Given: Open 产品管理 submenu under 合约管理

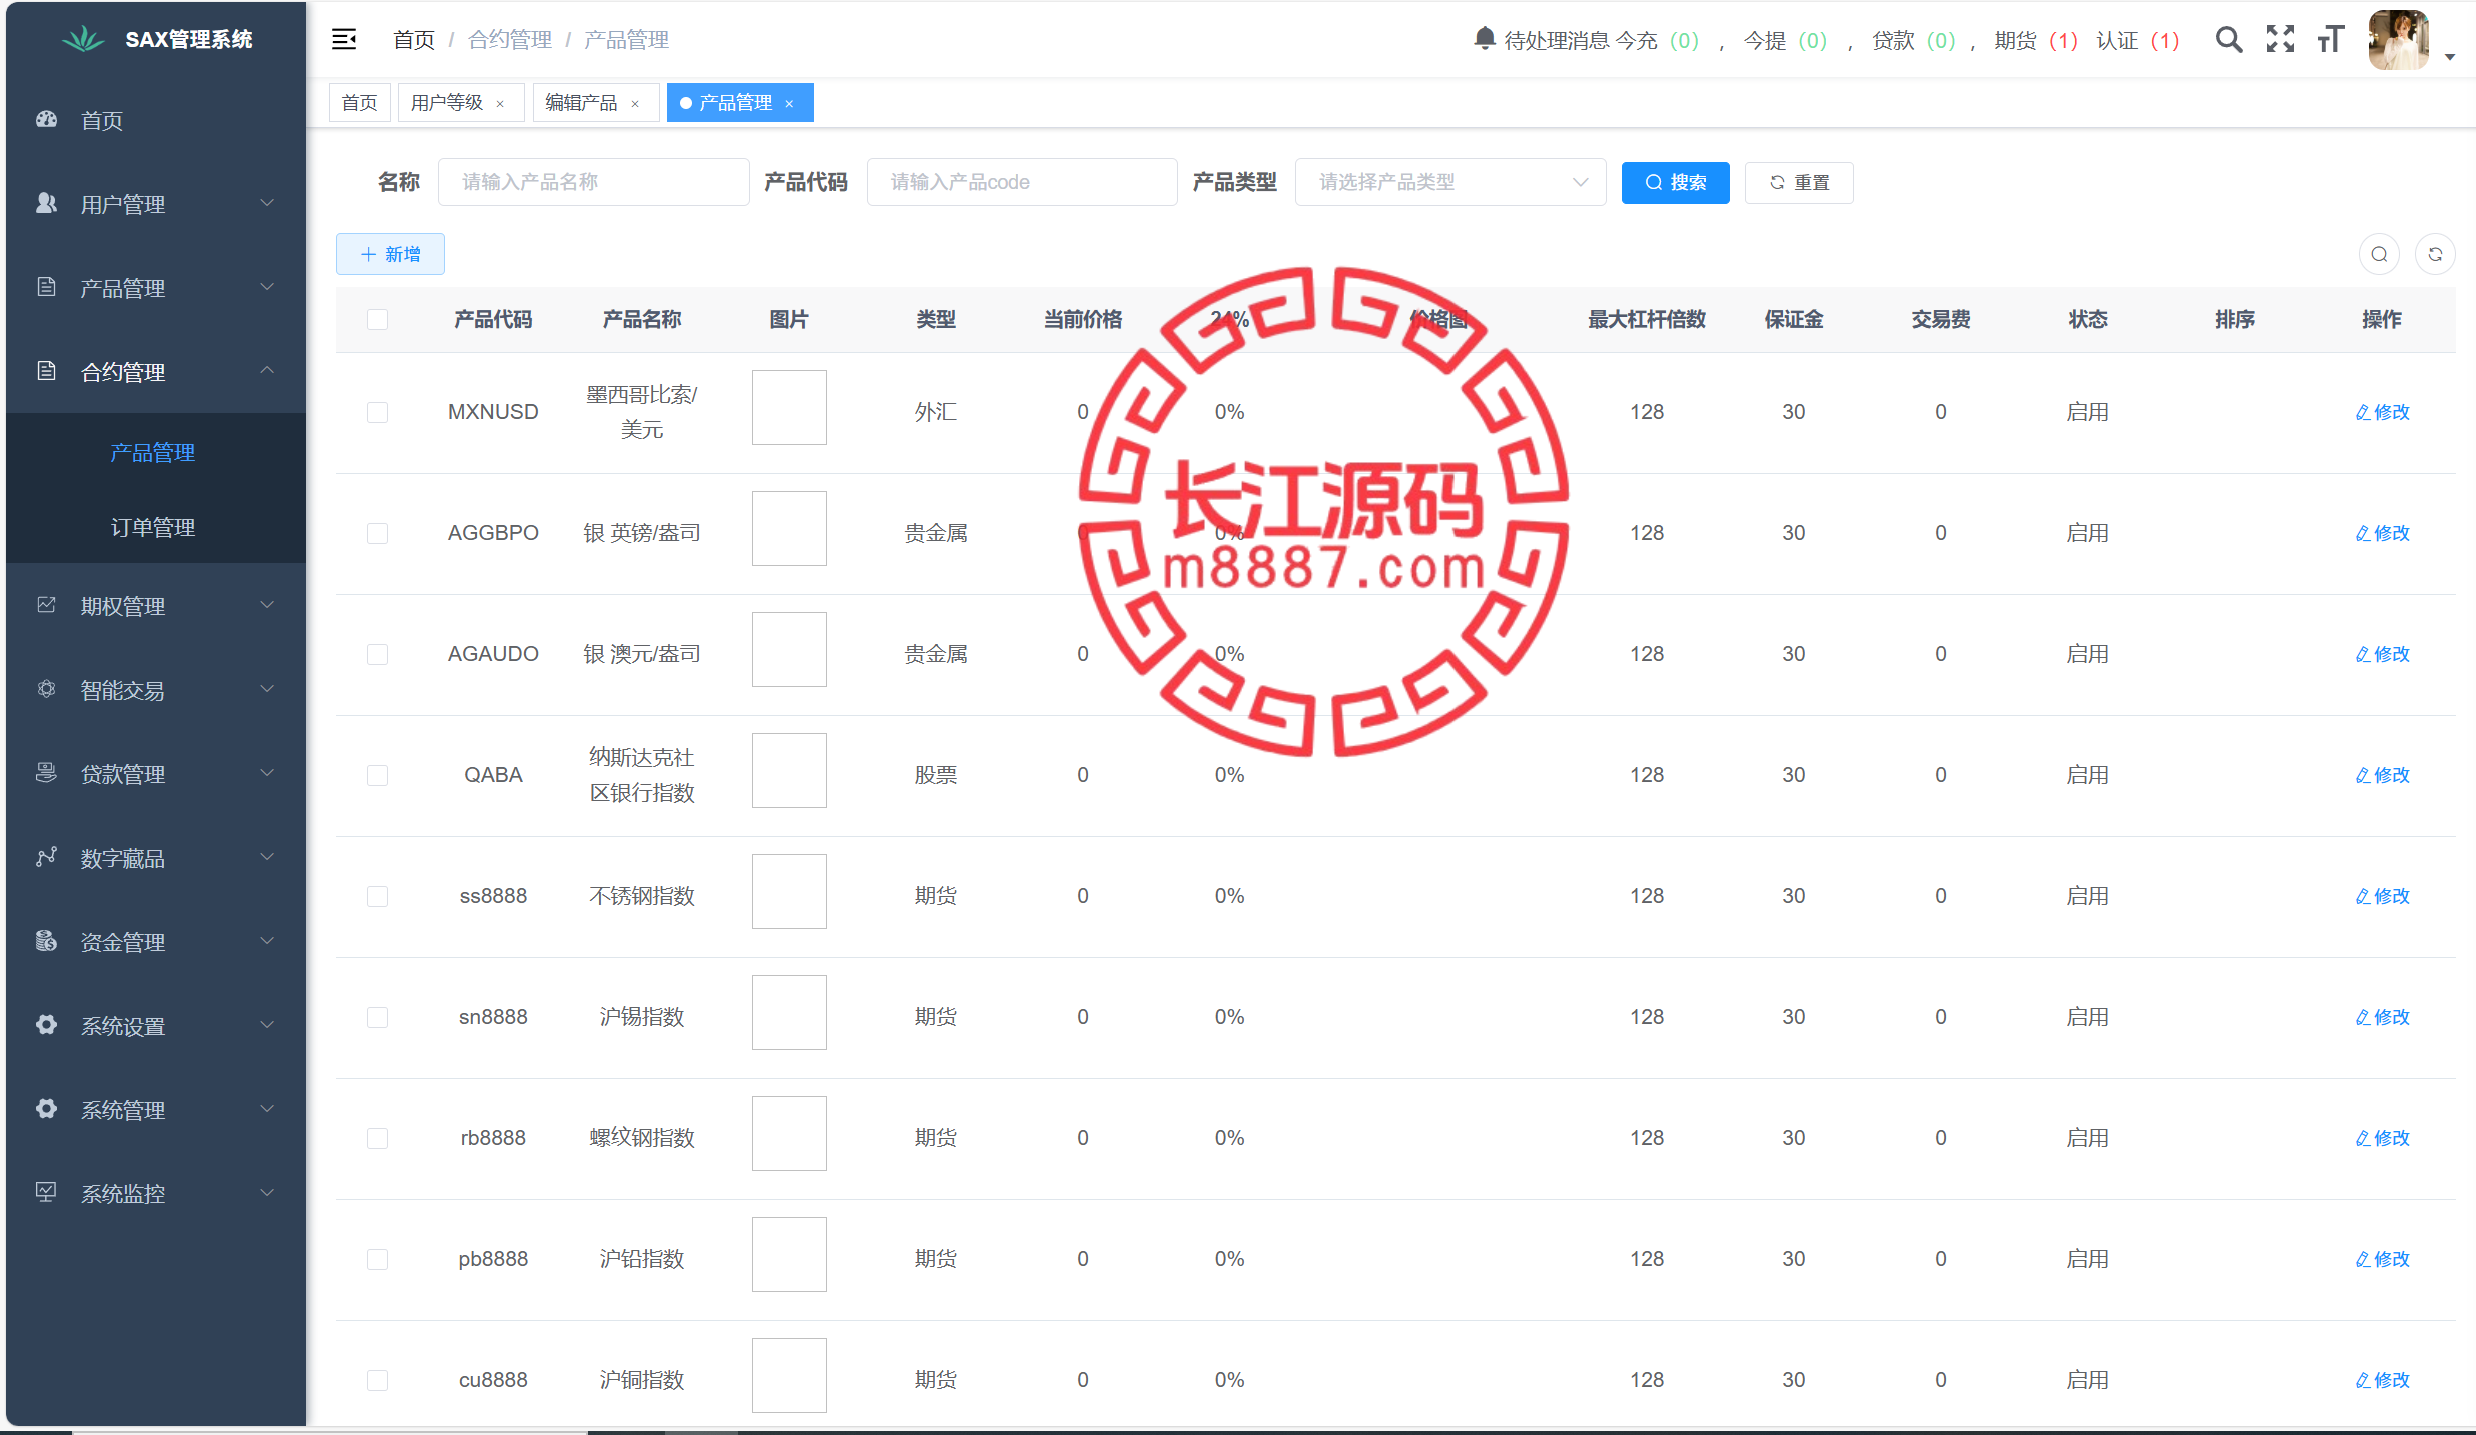Looking at the screenshot, I should (x=153, y=453).
